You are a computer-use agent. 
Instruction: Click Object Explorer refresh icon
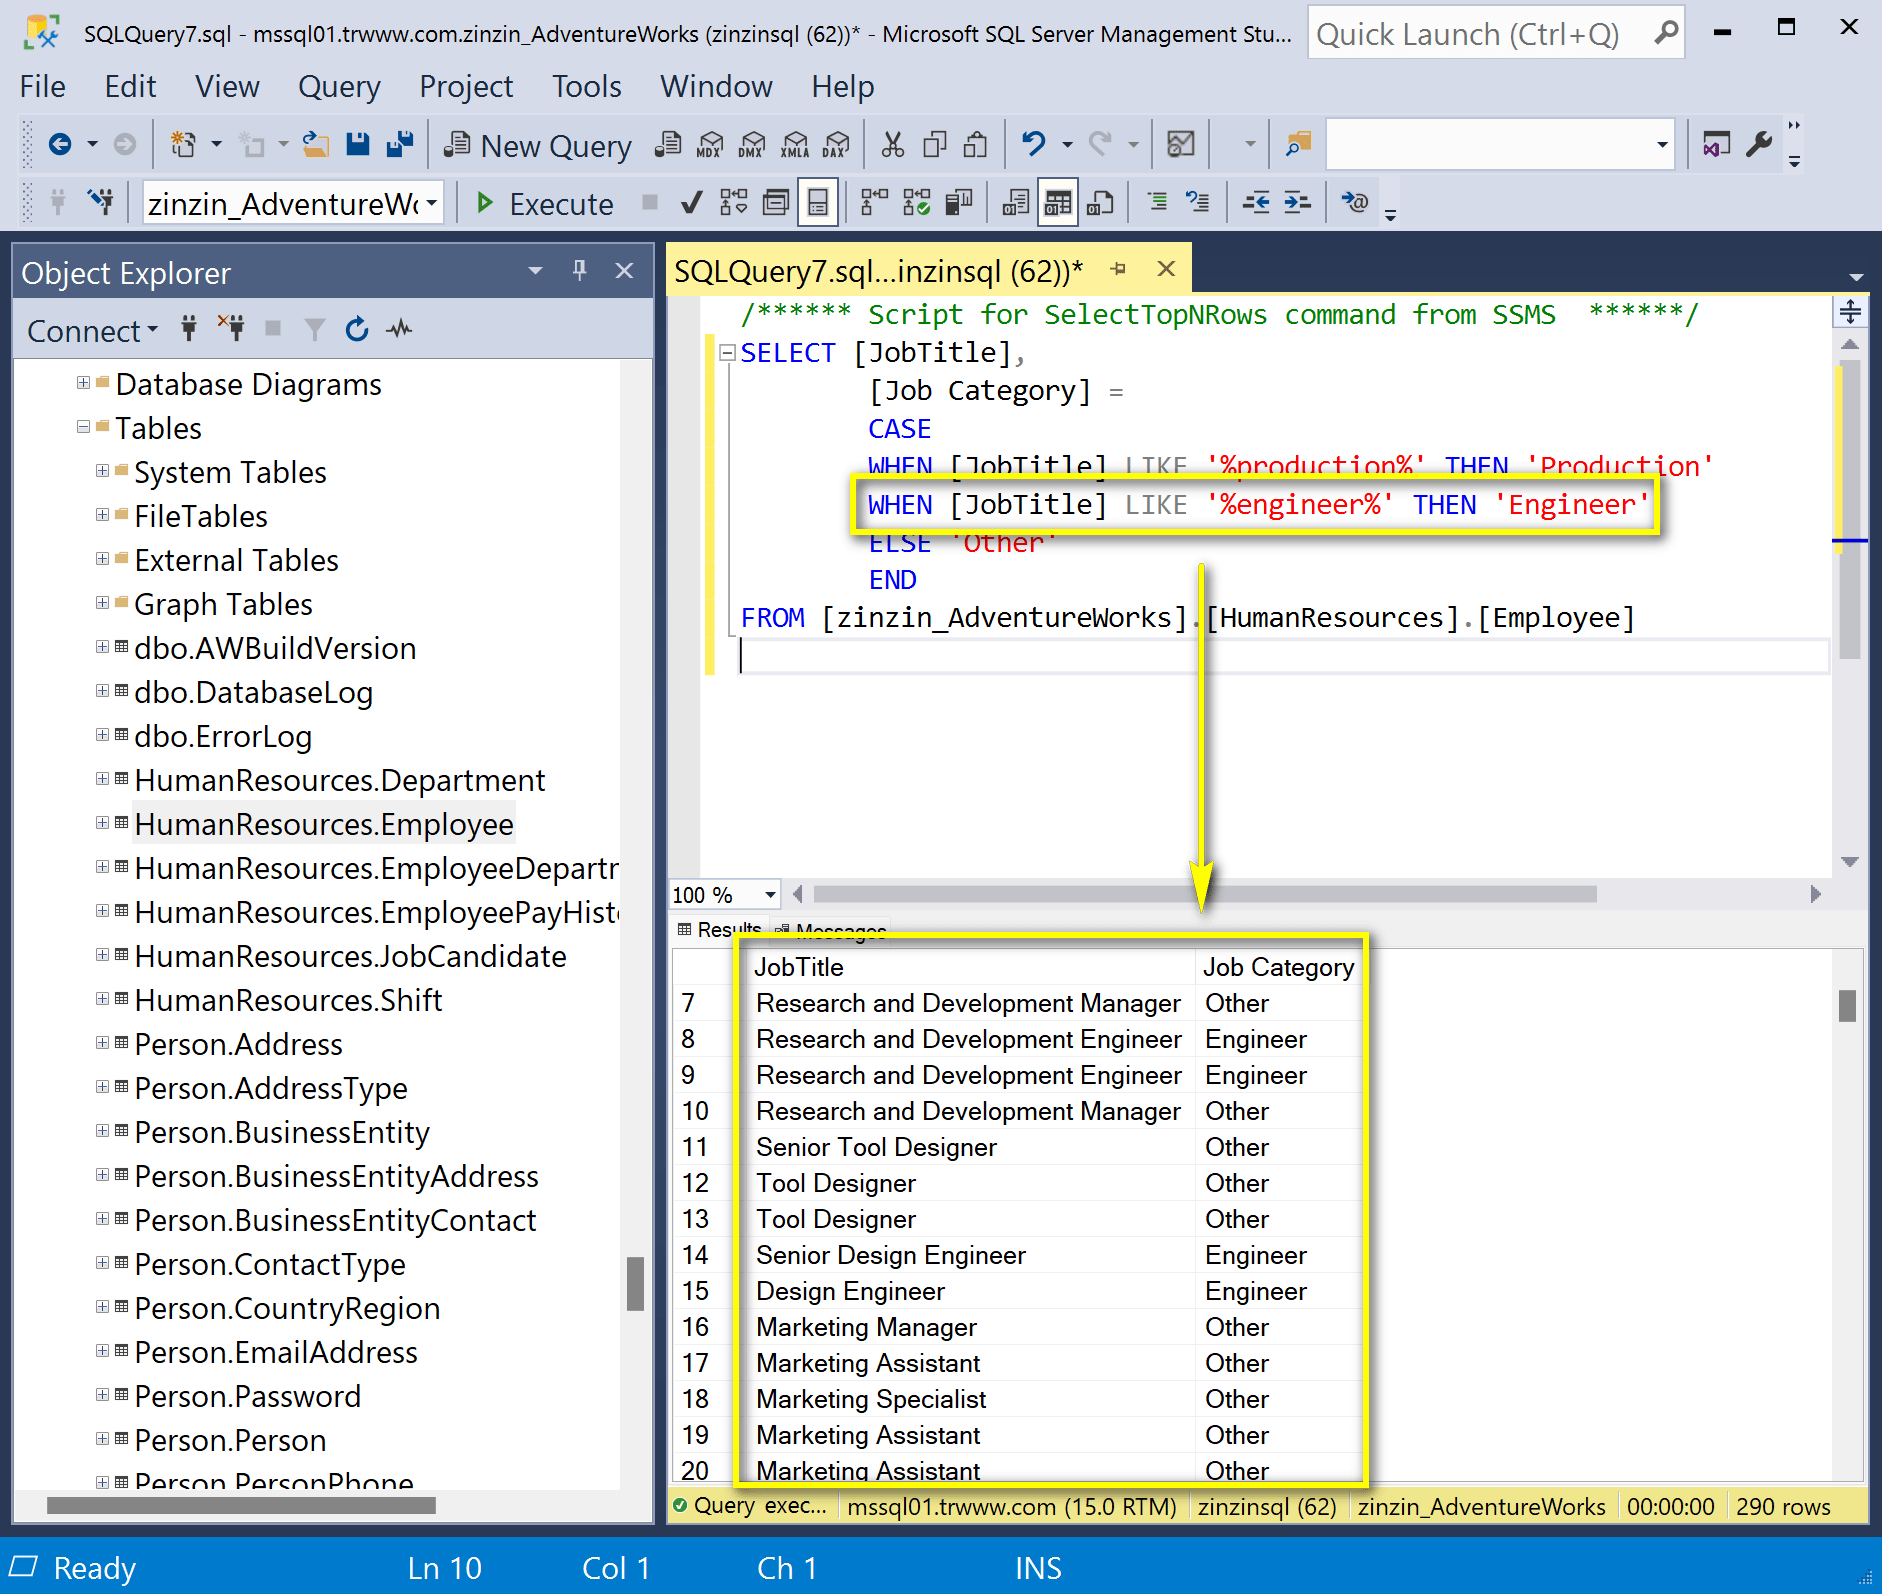tap(356, 329)
